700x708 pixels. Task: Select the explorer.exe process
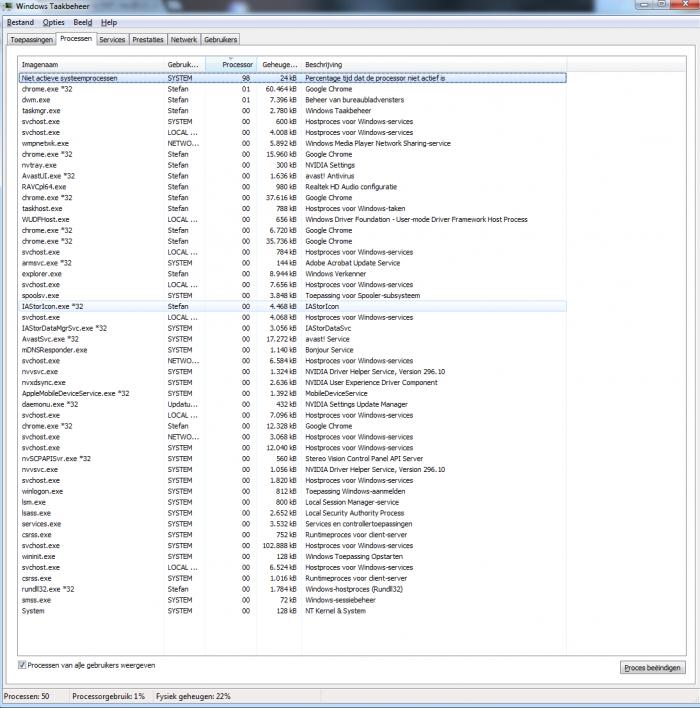pyautogui.click(x=293, y=274)
